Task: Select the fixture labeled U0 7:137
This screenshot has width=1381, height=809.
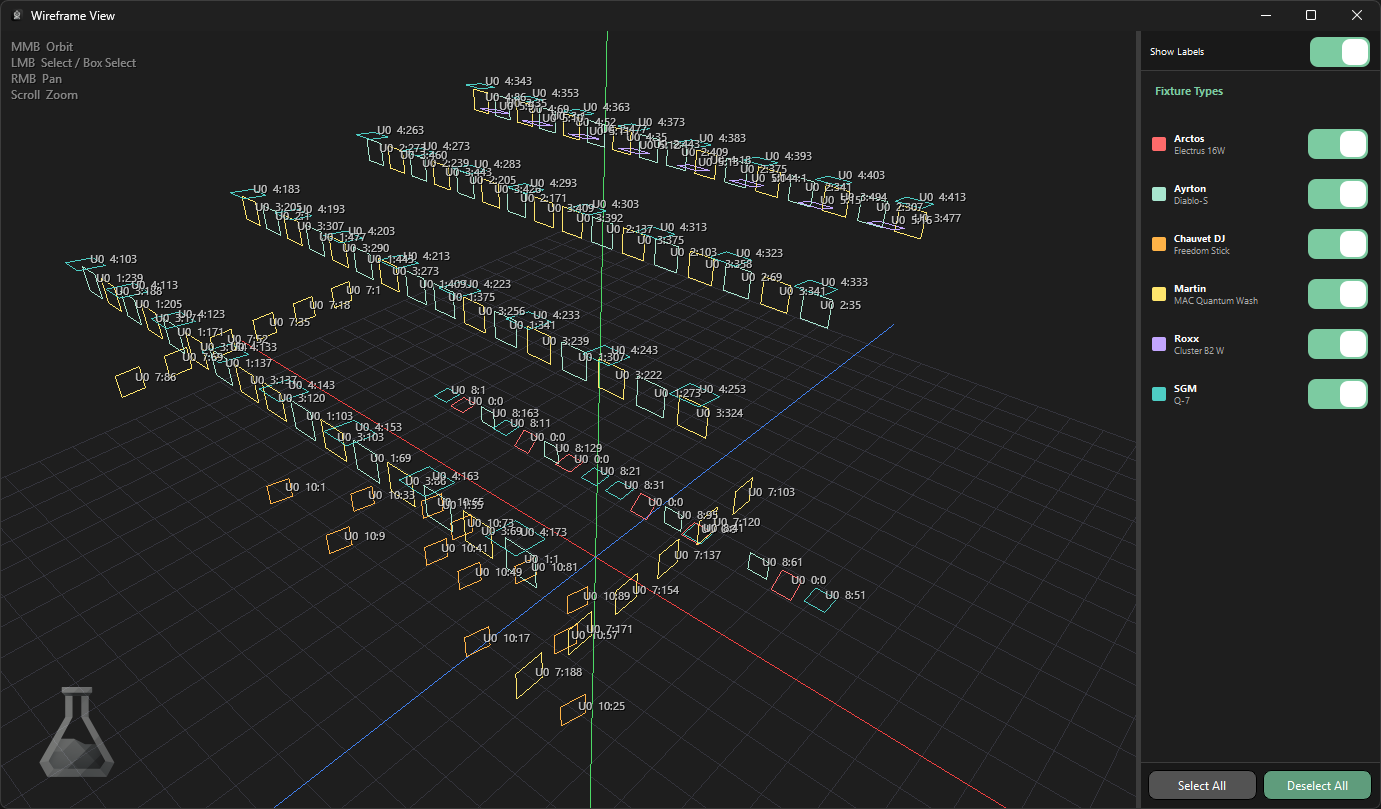Action: [x=668, y=559]
